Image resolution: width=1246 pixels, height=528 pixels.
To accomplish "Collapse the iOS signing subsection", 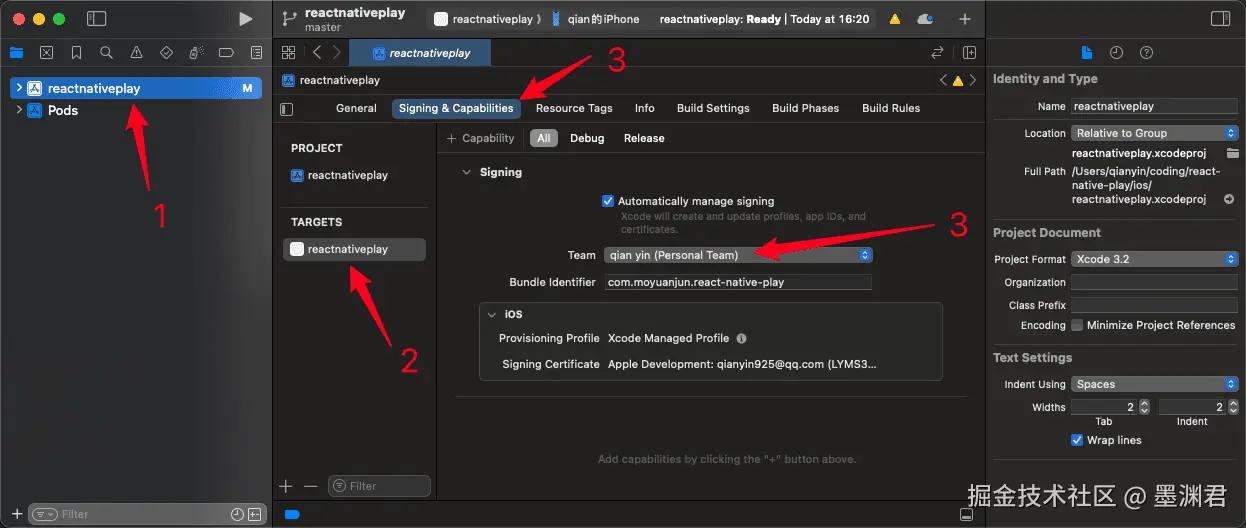I will coord(491,314).
